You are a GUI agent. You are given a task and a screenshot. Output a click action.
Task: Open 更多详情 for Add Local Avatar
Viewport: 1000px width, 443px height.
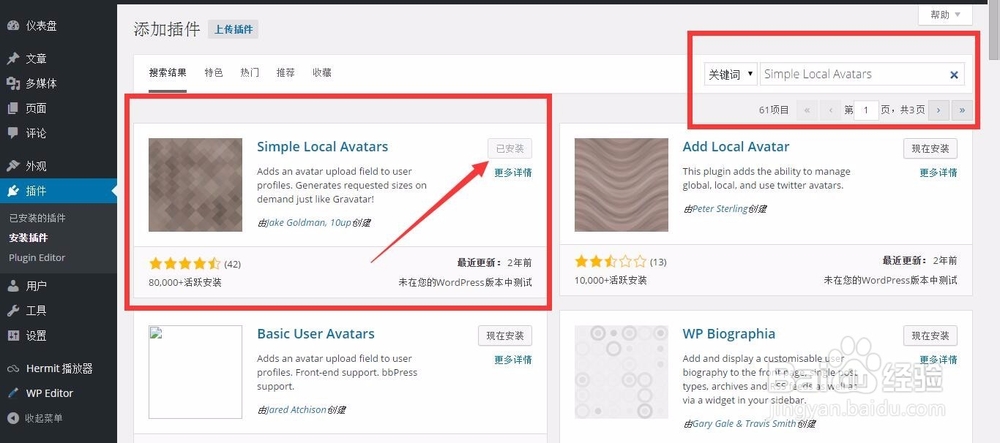(938, 172)
